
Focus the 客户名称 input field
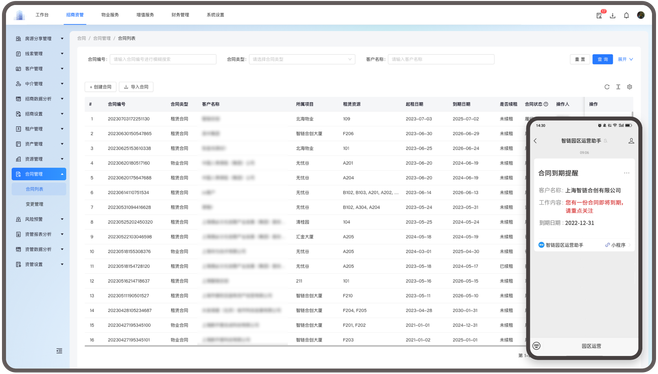[441, 60]
